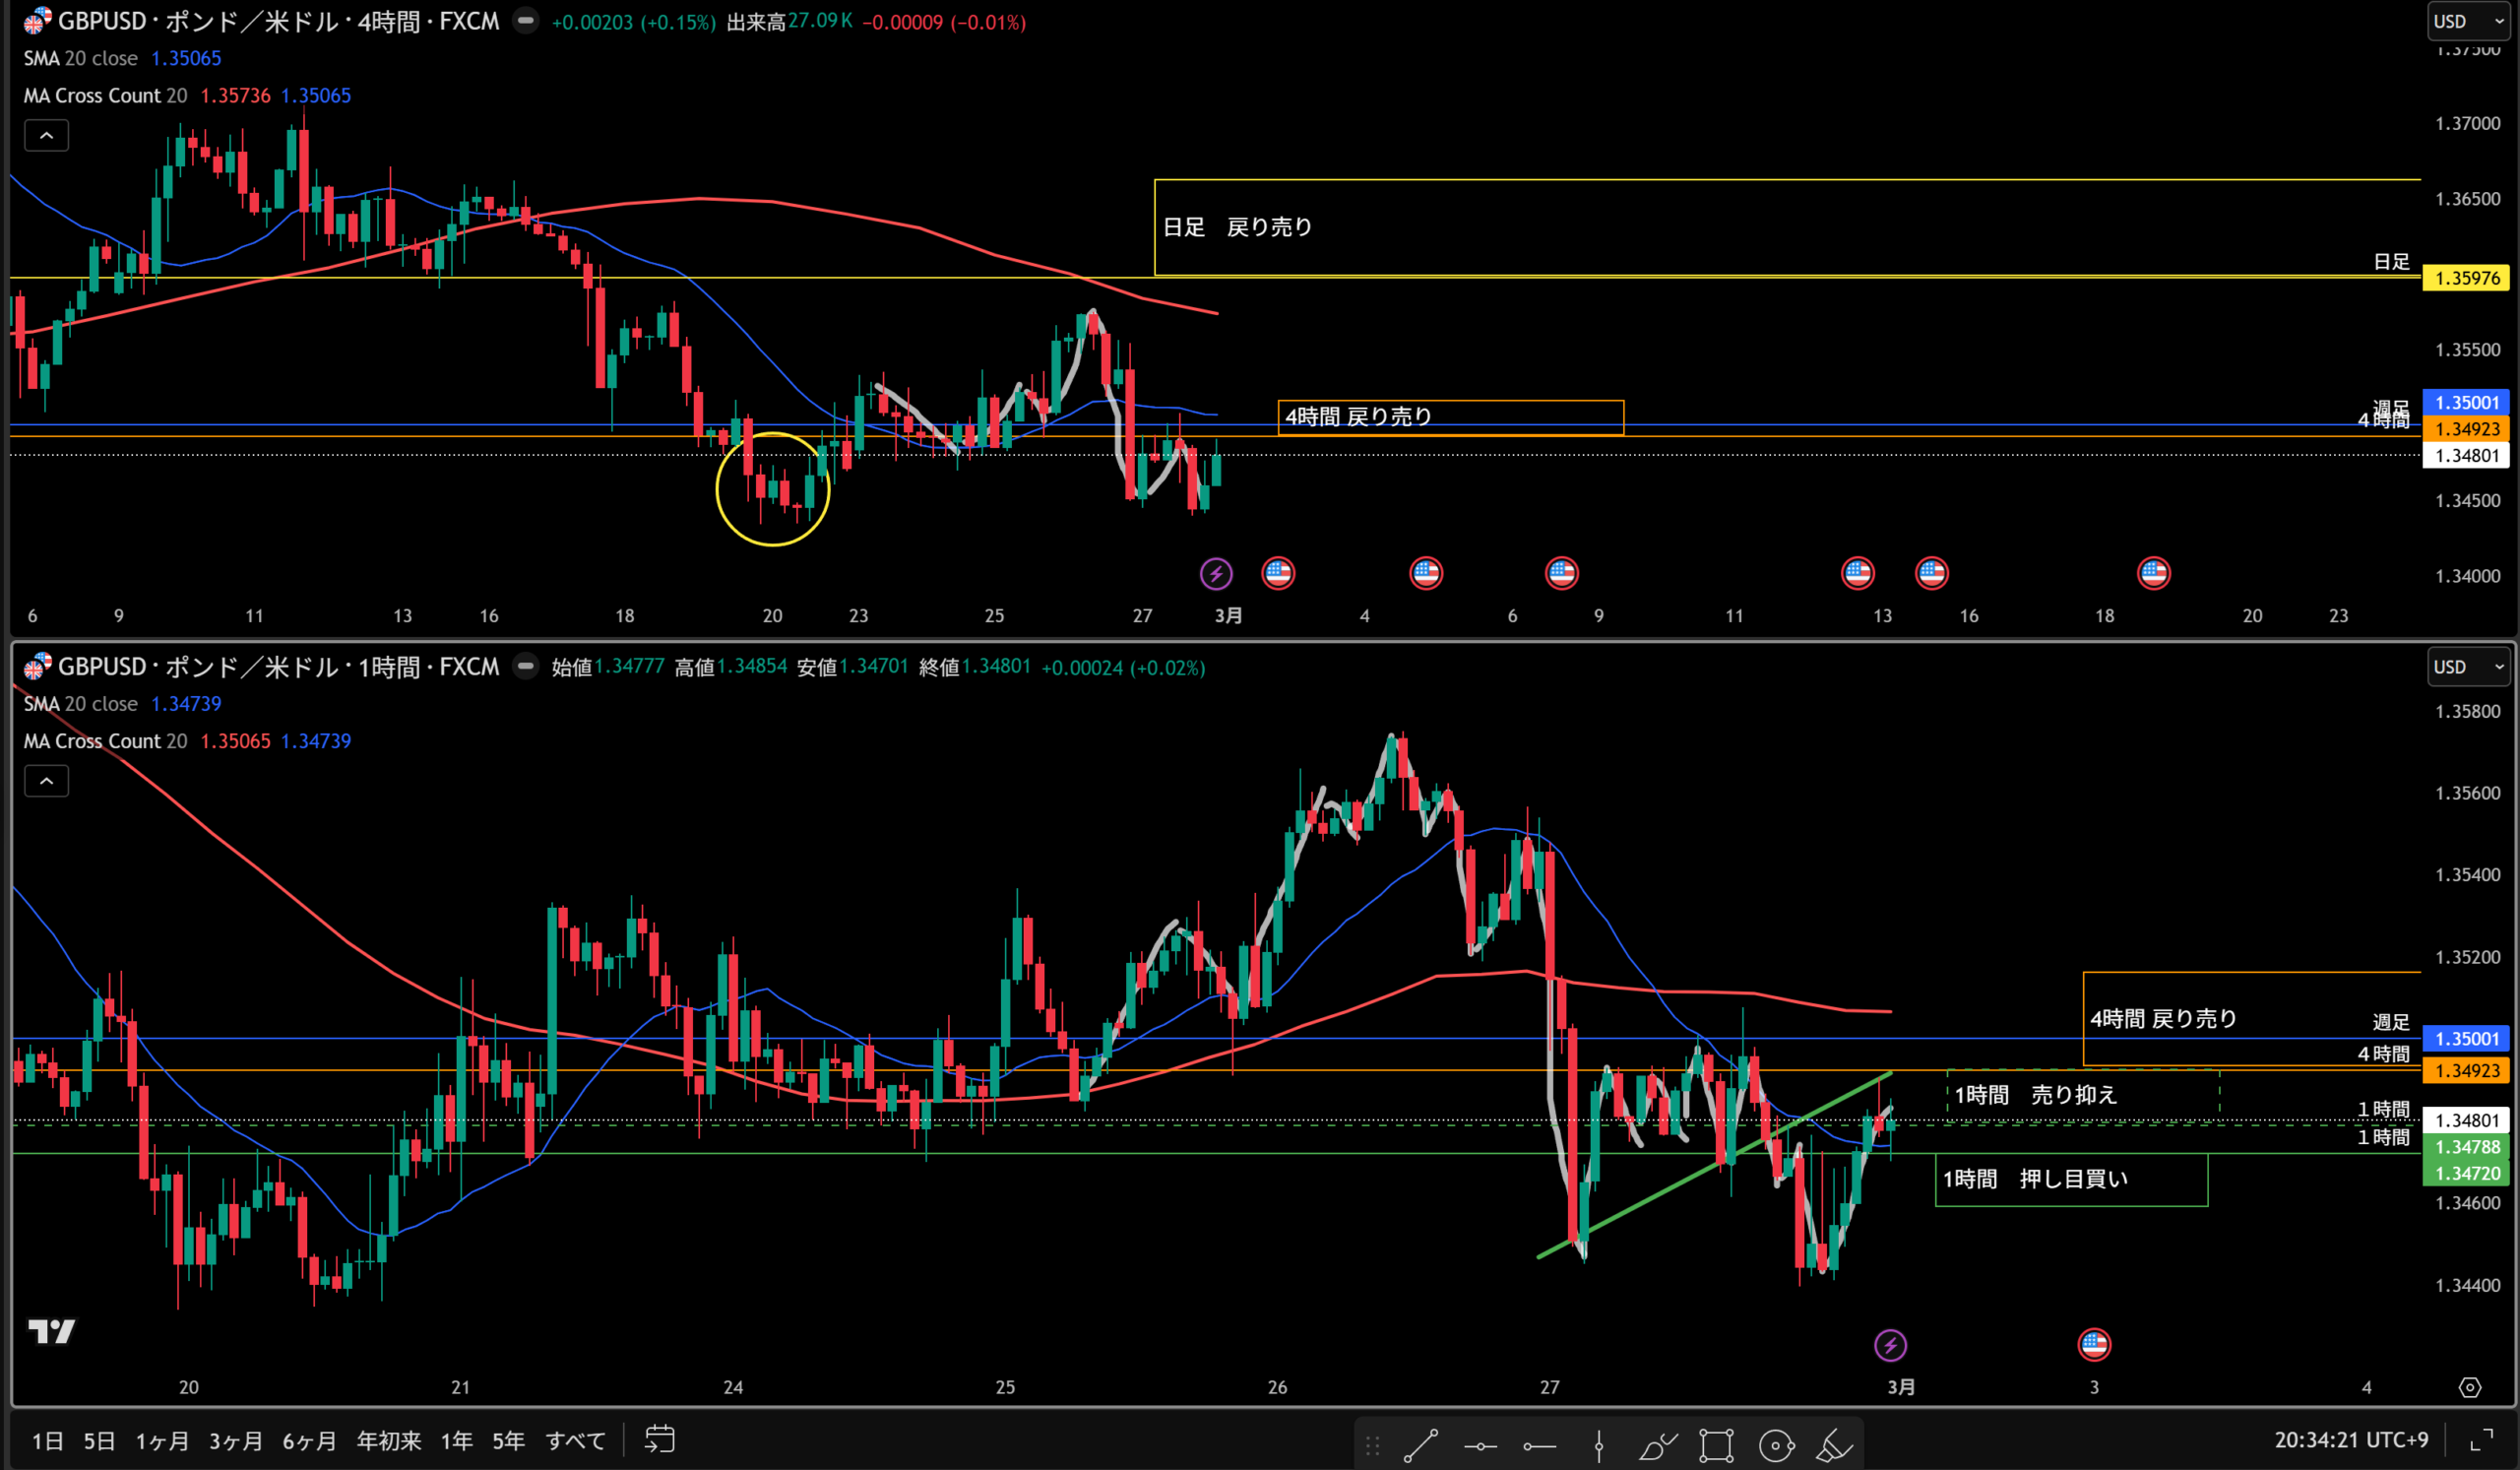Switch to the 年初来 time range
The height and width of the screenshot is (1470, 2520).
(x=388, y=1440)
